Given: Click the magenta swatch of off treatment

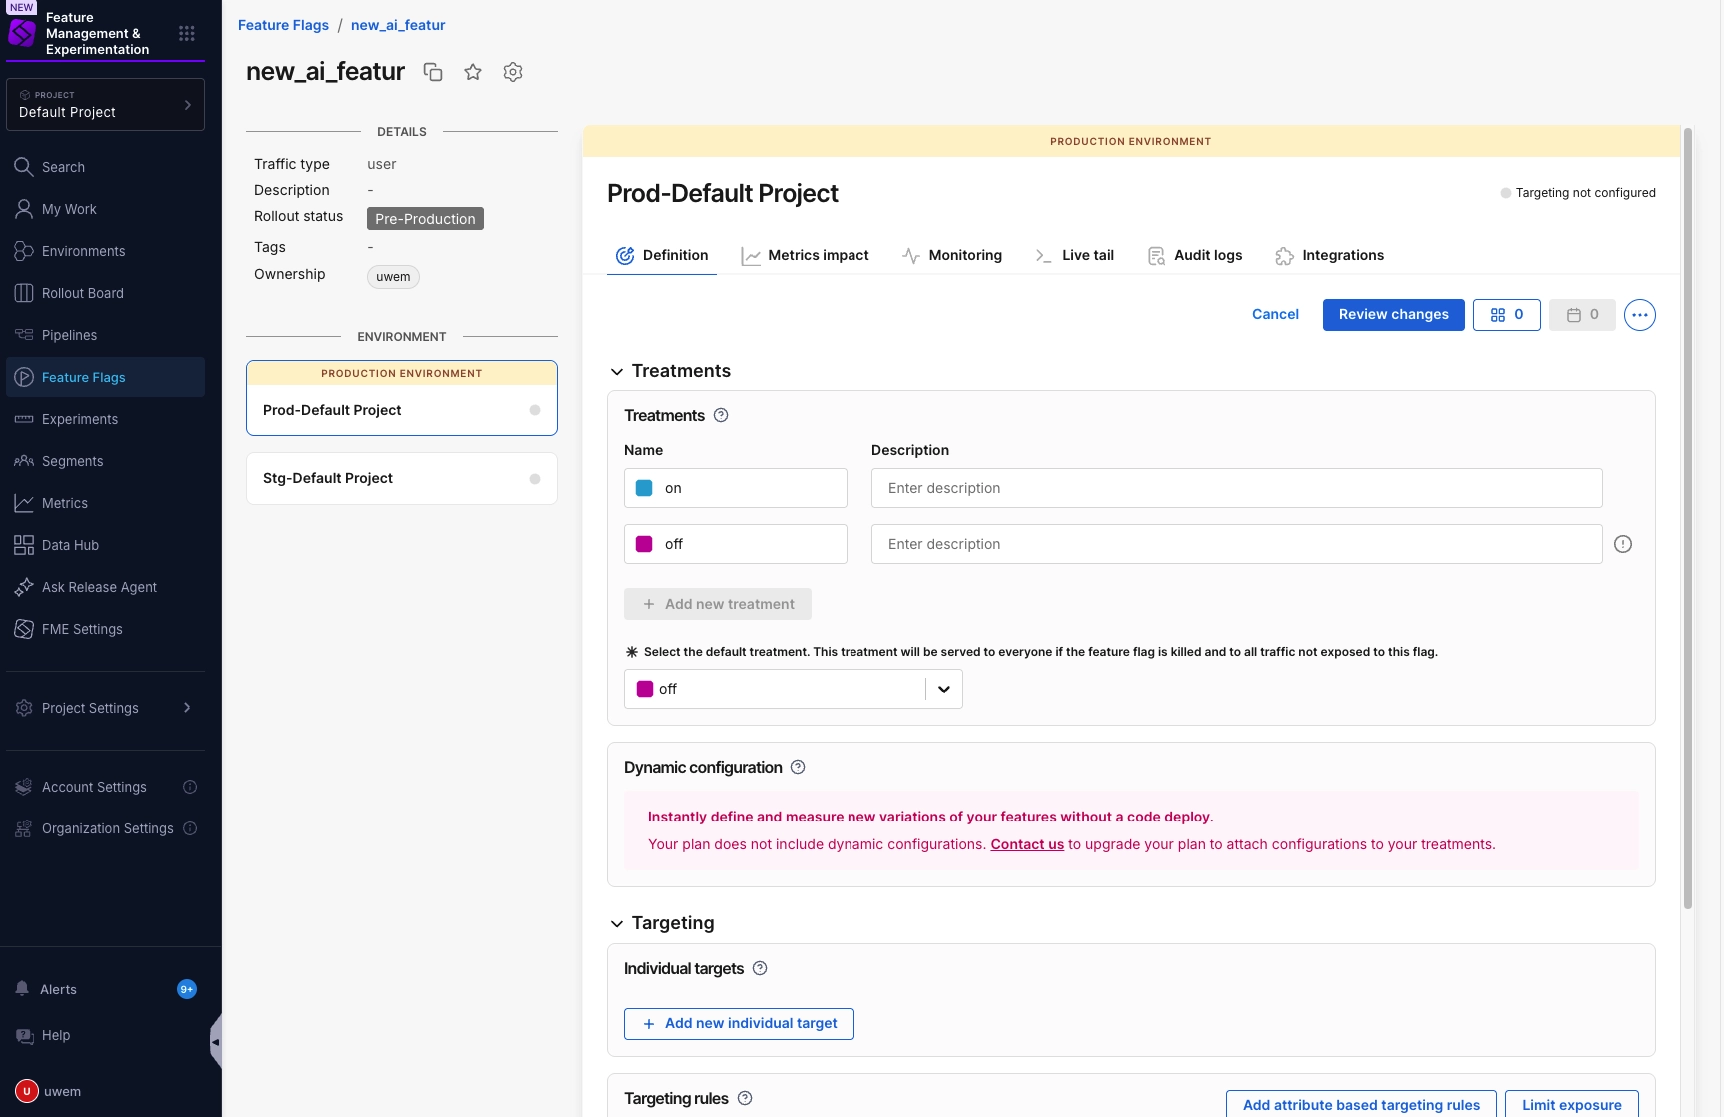Looking at the screenshot, I should click(x=645, y=544).
